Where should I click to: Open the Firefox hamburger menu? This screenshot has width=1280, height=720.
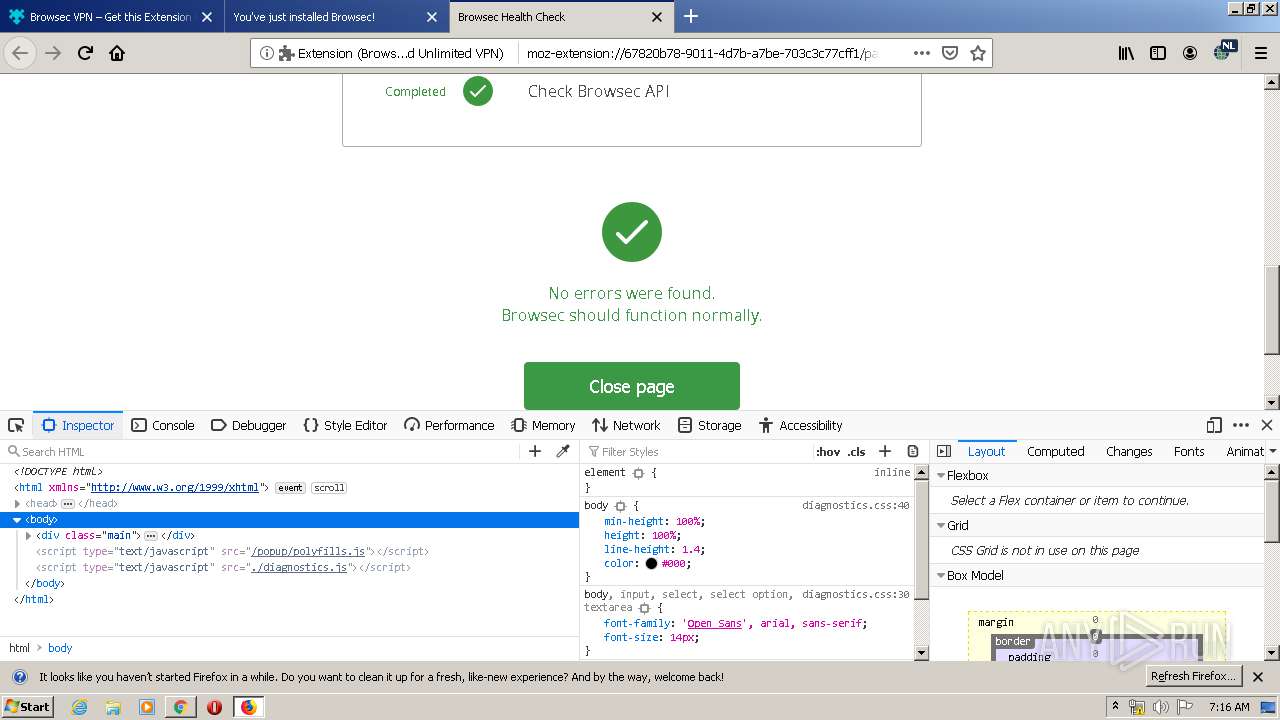click(x=1260, y=53)
